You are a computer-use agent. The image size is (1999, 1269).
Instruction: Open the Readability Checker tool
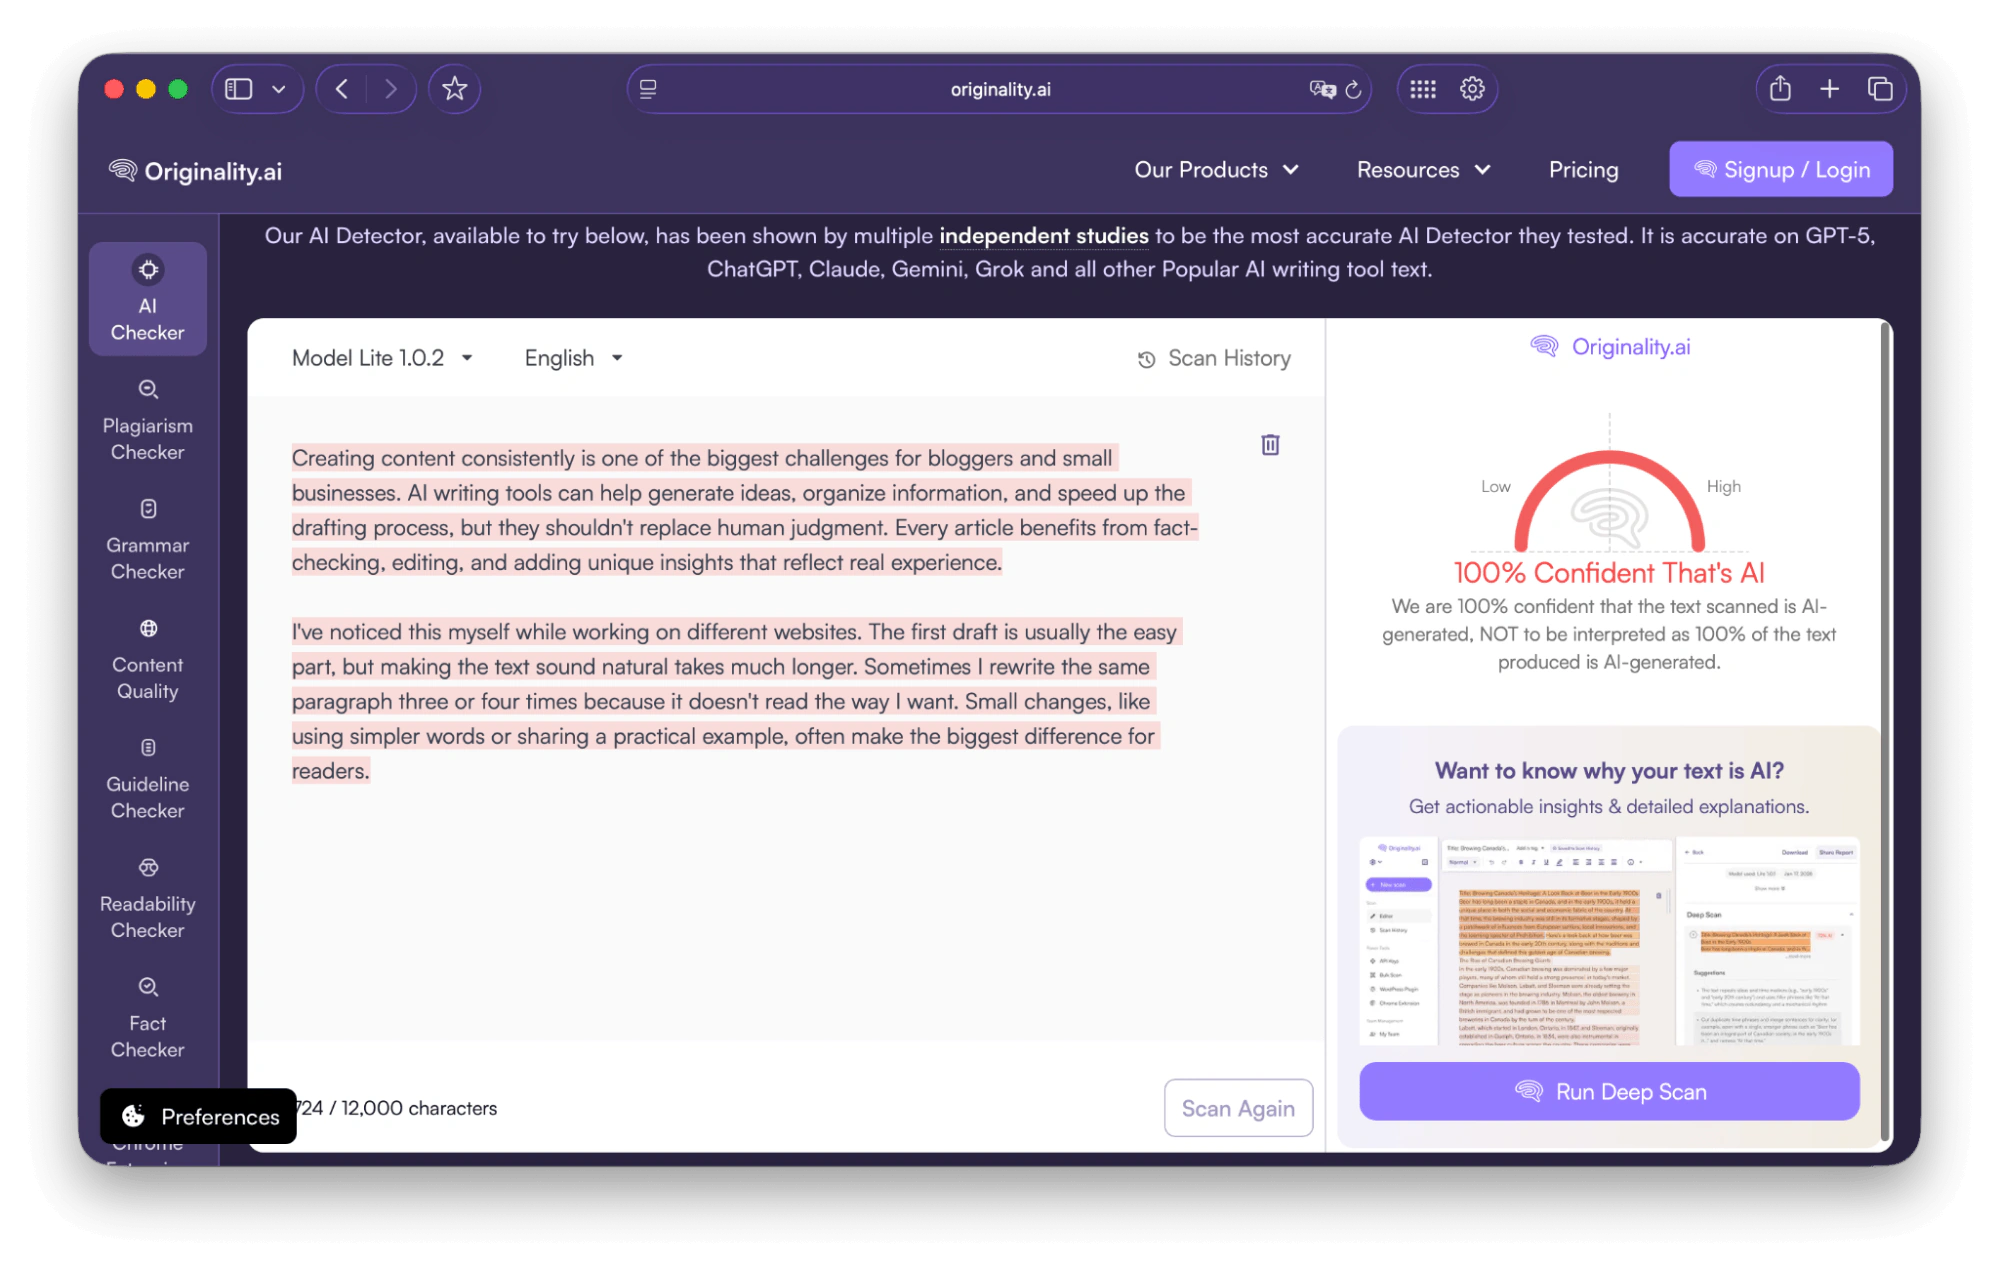pos(147,898)
